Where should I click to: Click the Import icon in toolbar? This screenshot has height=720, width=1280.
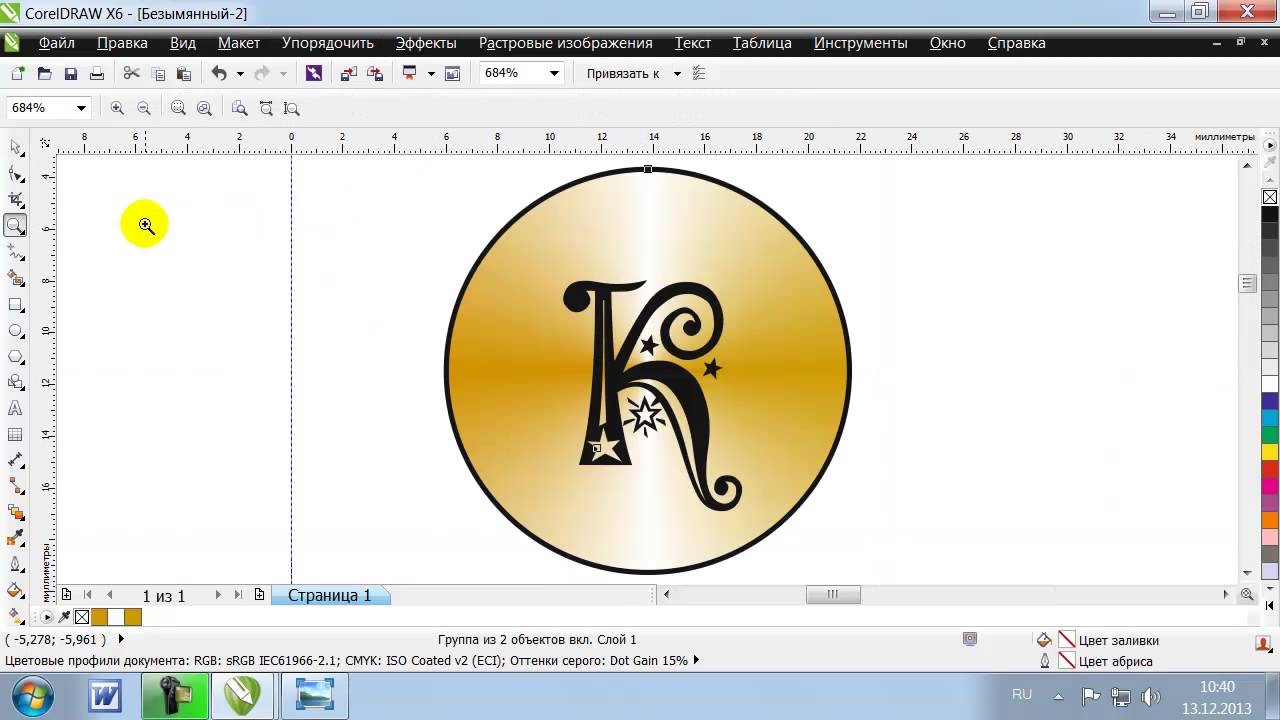tap(348, 73)
